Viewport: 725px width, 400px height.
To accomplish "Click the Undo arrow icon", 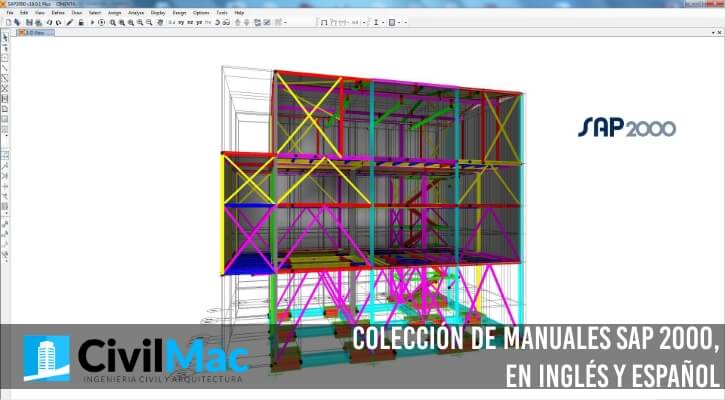I will pos(47,22).
